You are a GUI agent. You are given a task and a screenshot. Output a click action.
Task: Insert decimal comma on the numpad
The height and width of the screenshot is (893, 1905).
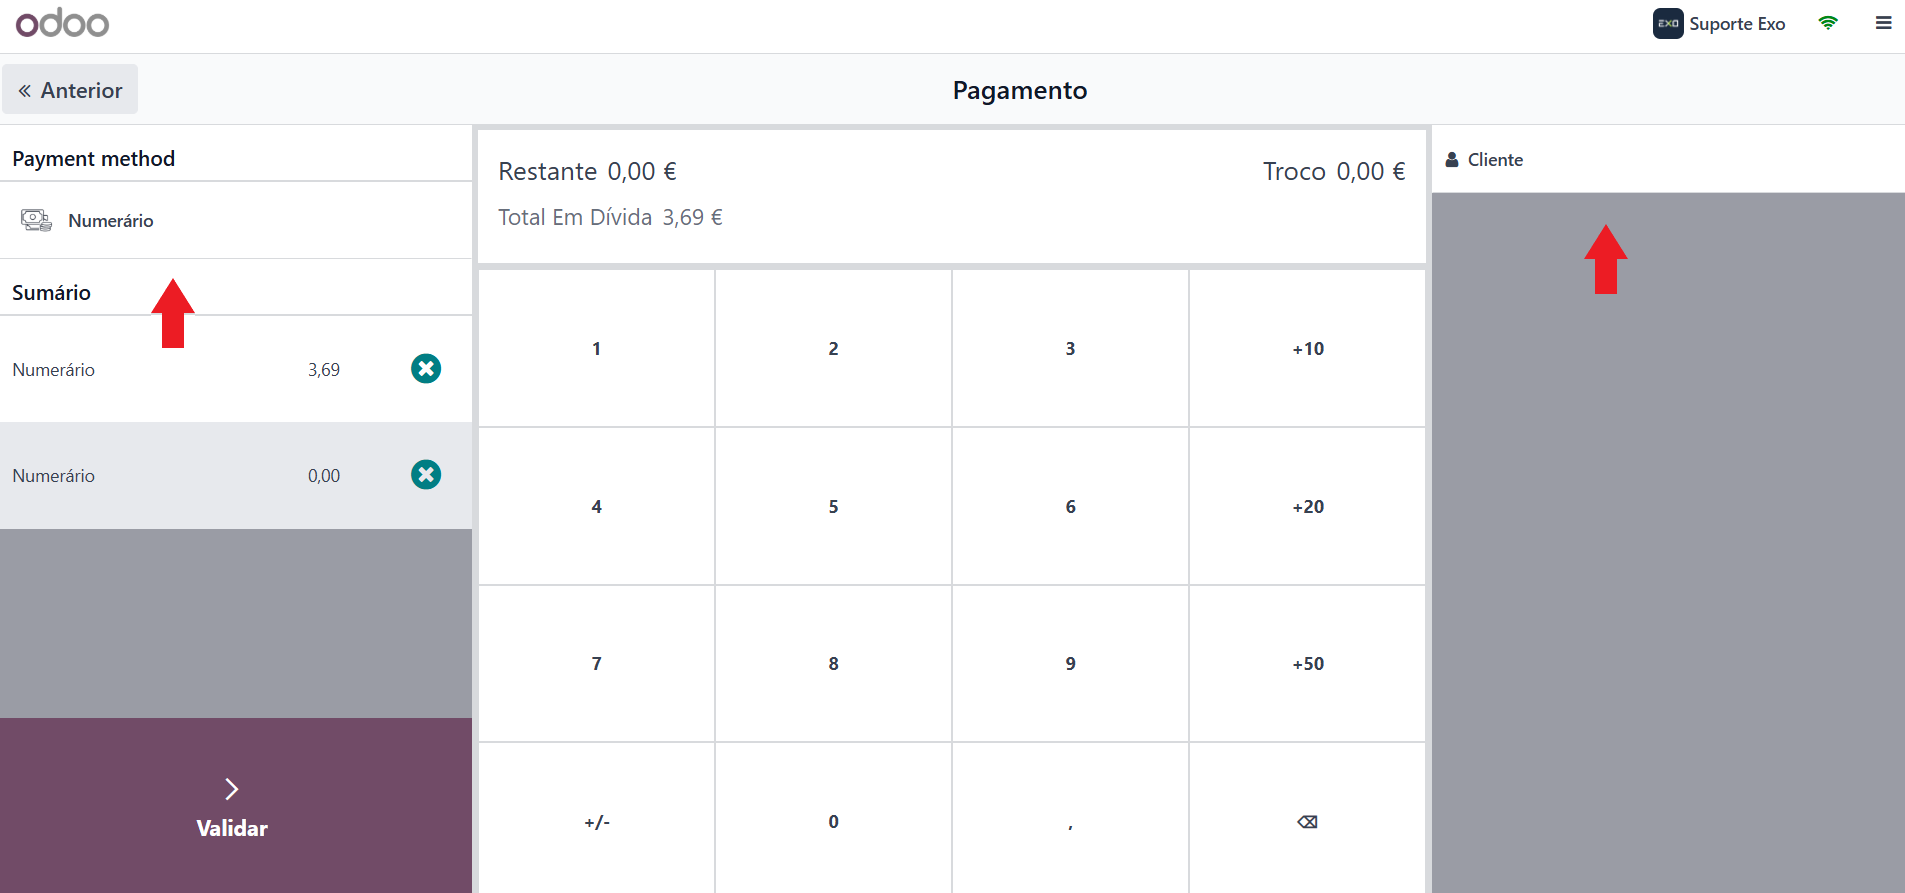pos(1070,821)
